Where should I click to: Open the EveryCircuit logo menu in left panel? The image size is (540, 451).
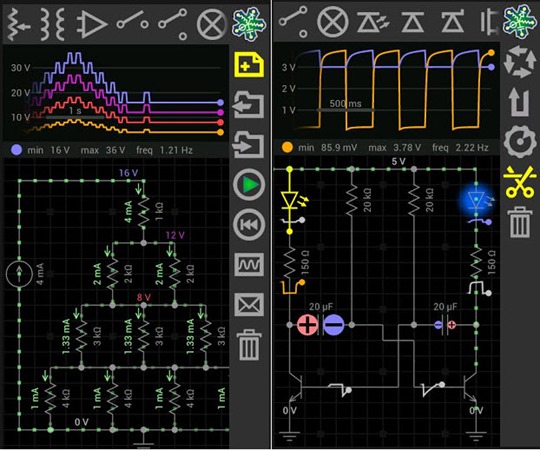249,24
